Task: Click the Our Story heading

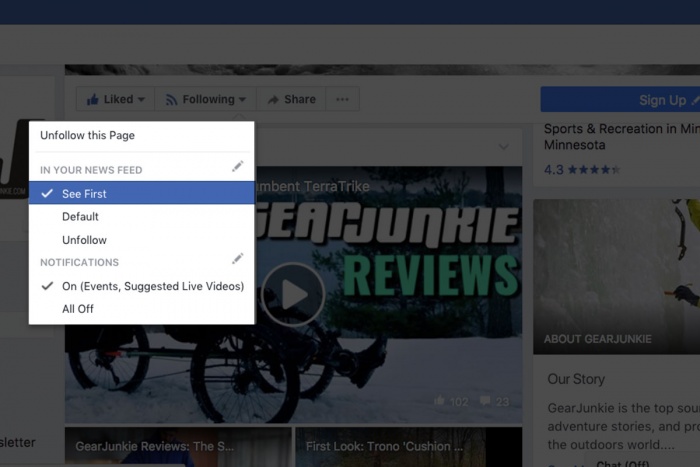Action: [576, 379]
